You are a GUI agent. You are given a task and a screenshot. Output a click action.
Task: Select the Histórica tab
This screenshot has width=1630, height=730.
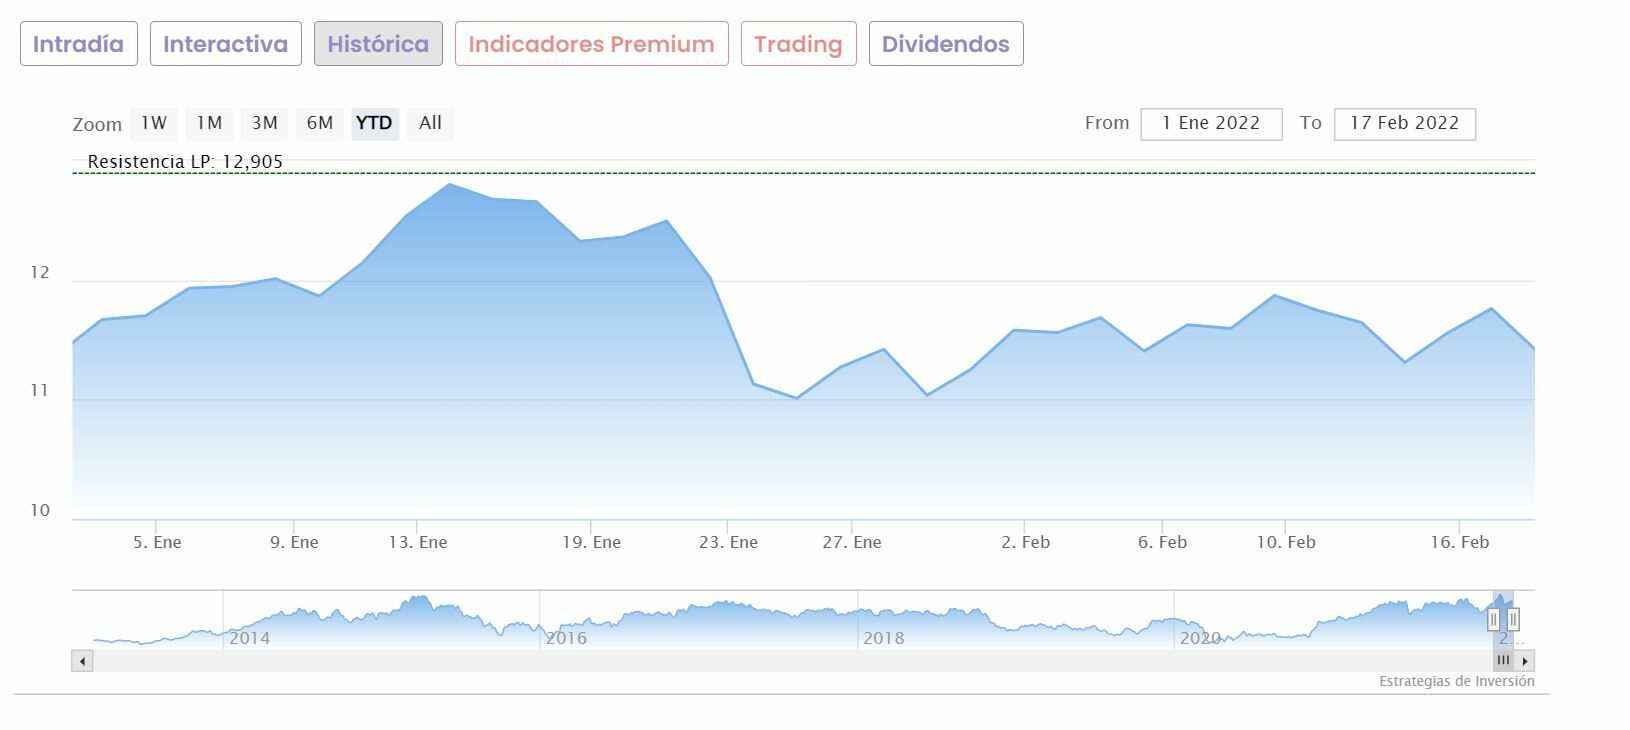click(x=378, y=44)
